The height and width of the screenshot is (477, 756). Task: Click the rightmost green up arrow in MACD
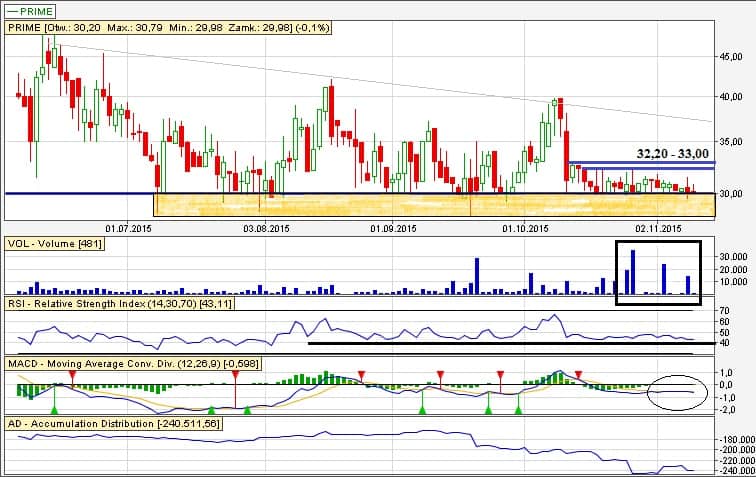[x=518, y=409]
